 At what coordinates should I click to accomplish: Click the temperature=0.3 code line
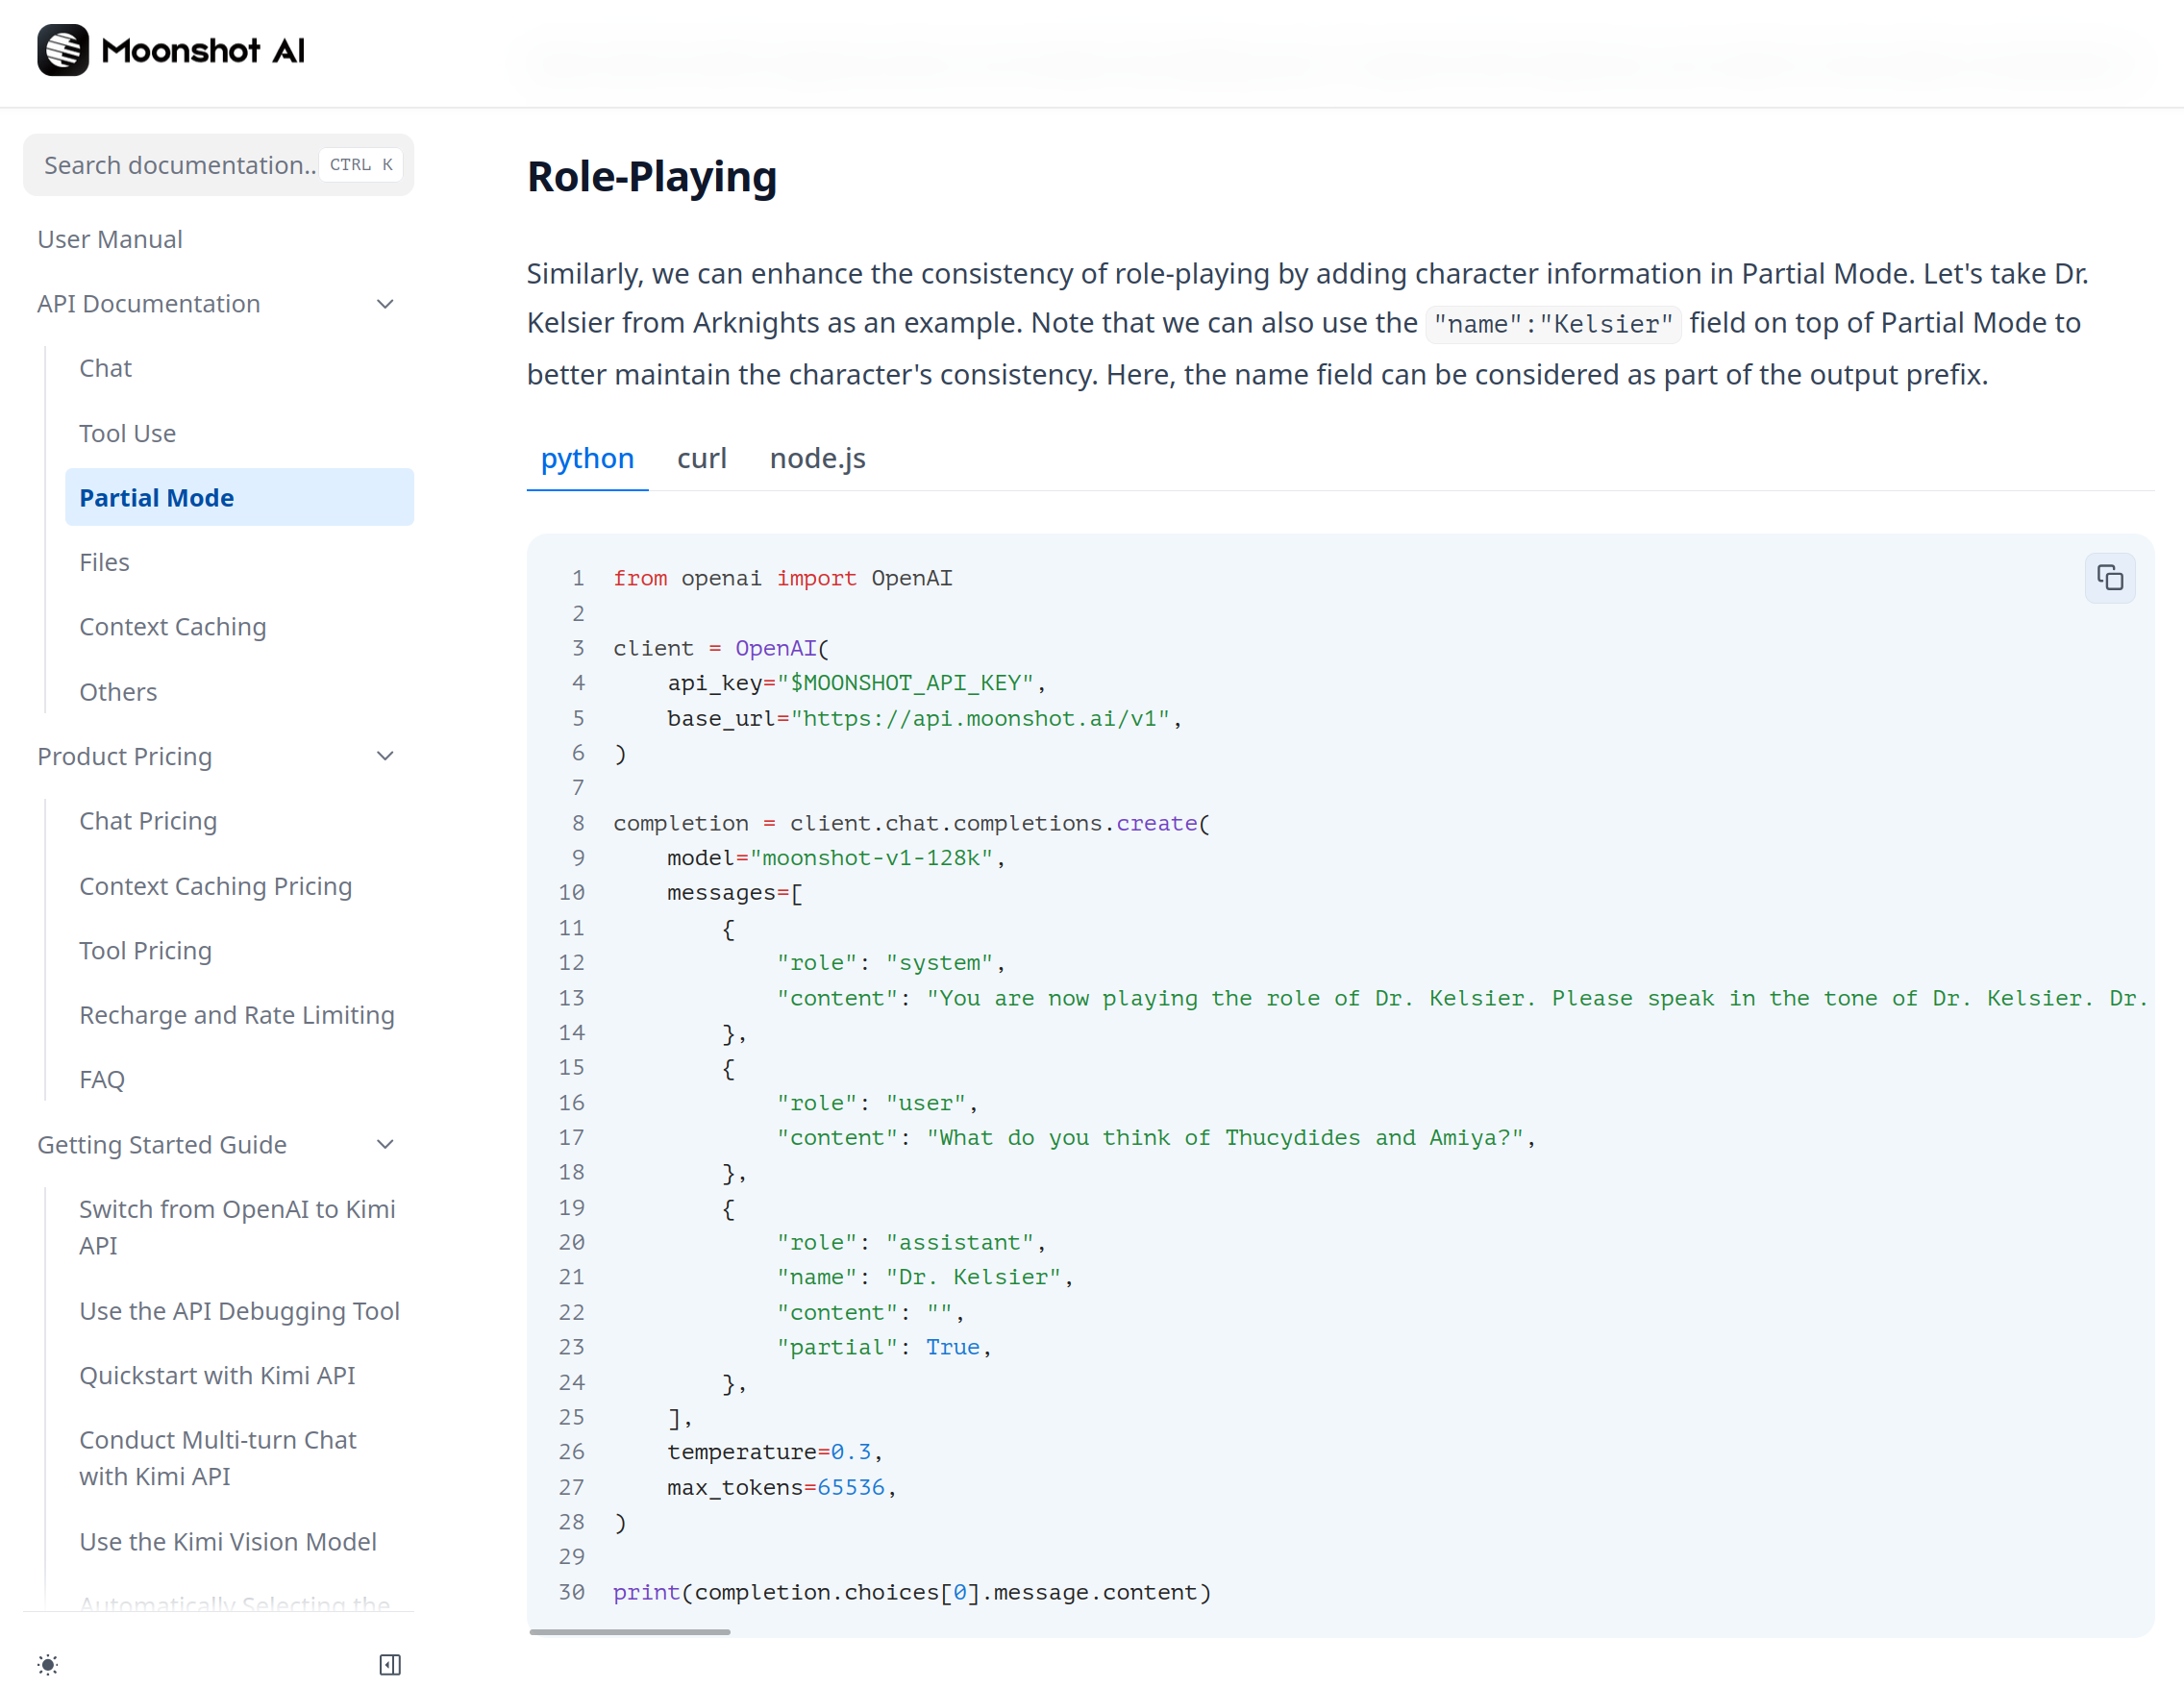pos(774,1451)
